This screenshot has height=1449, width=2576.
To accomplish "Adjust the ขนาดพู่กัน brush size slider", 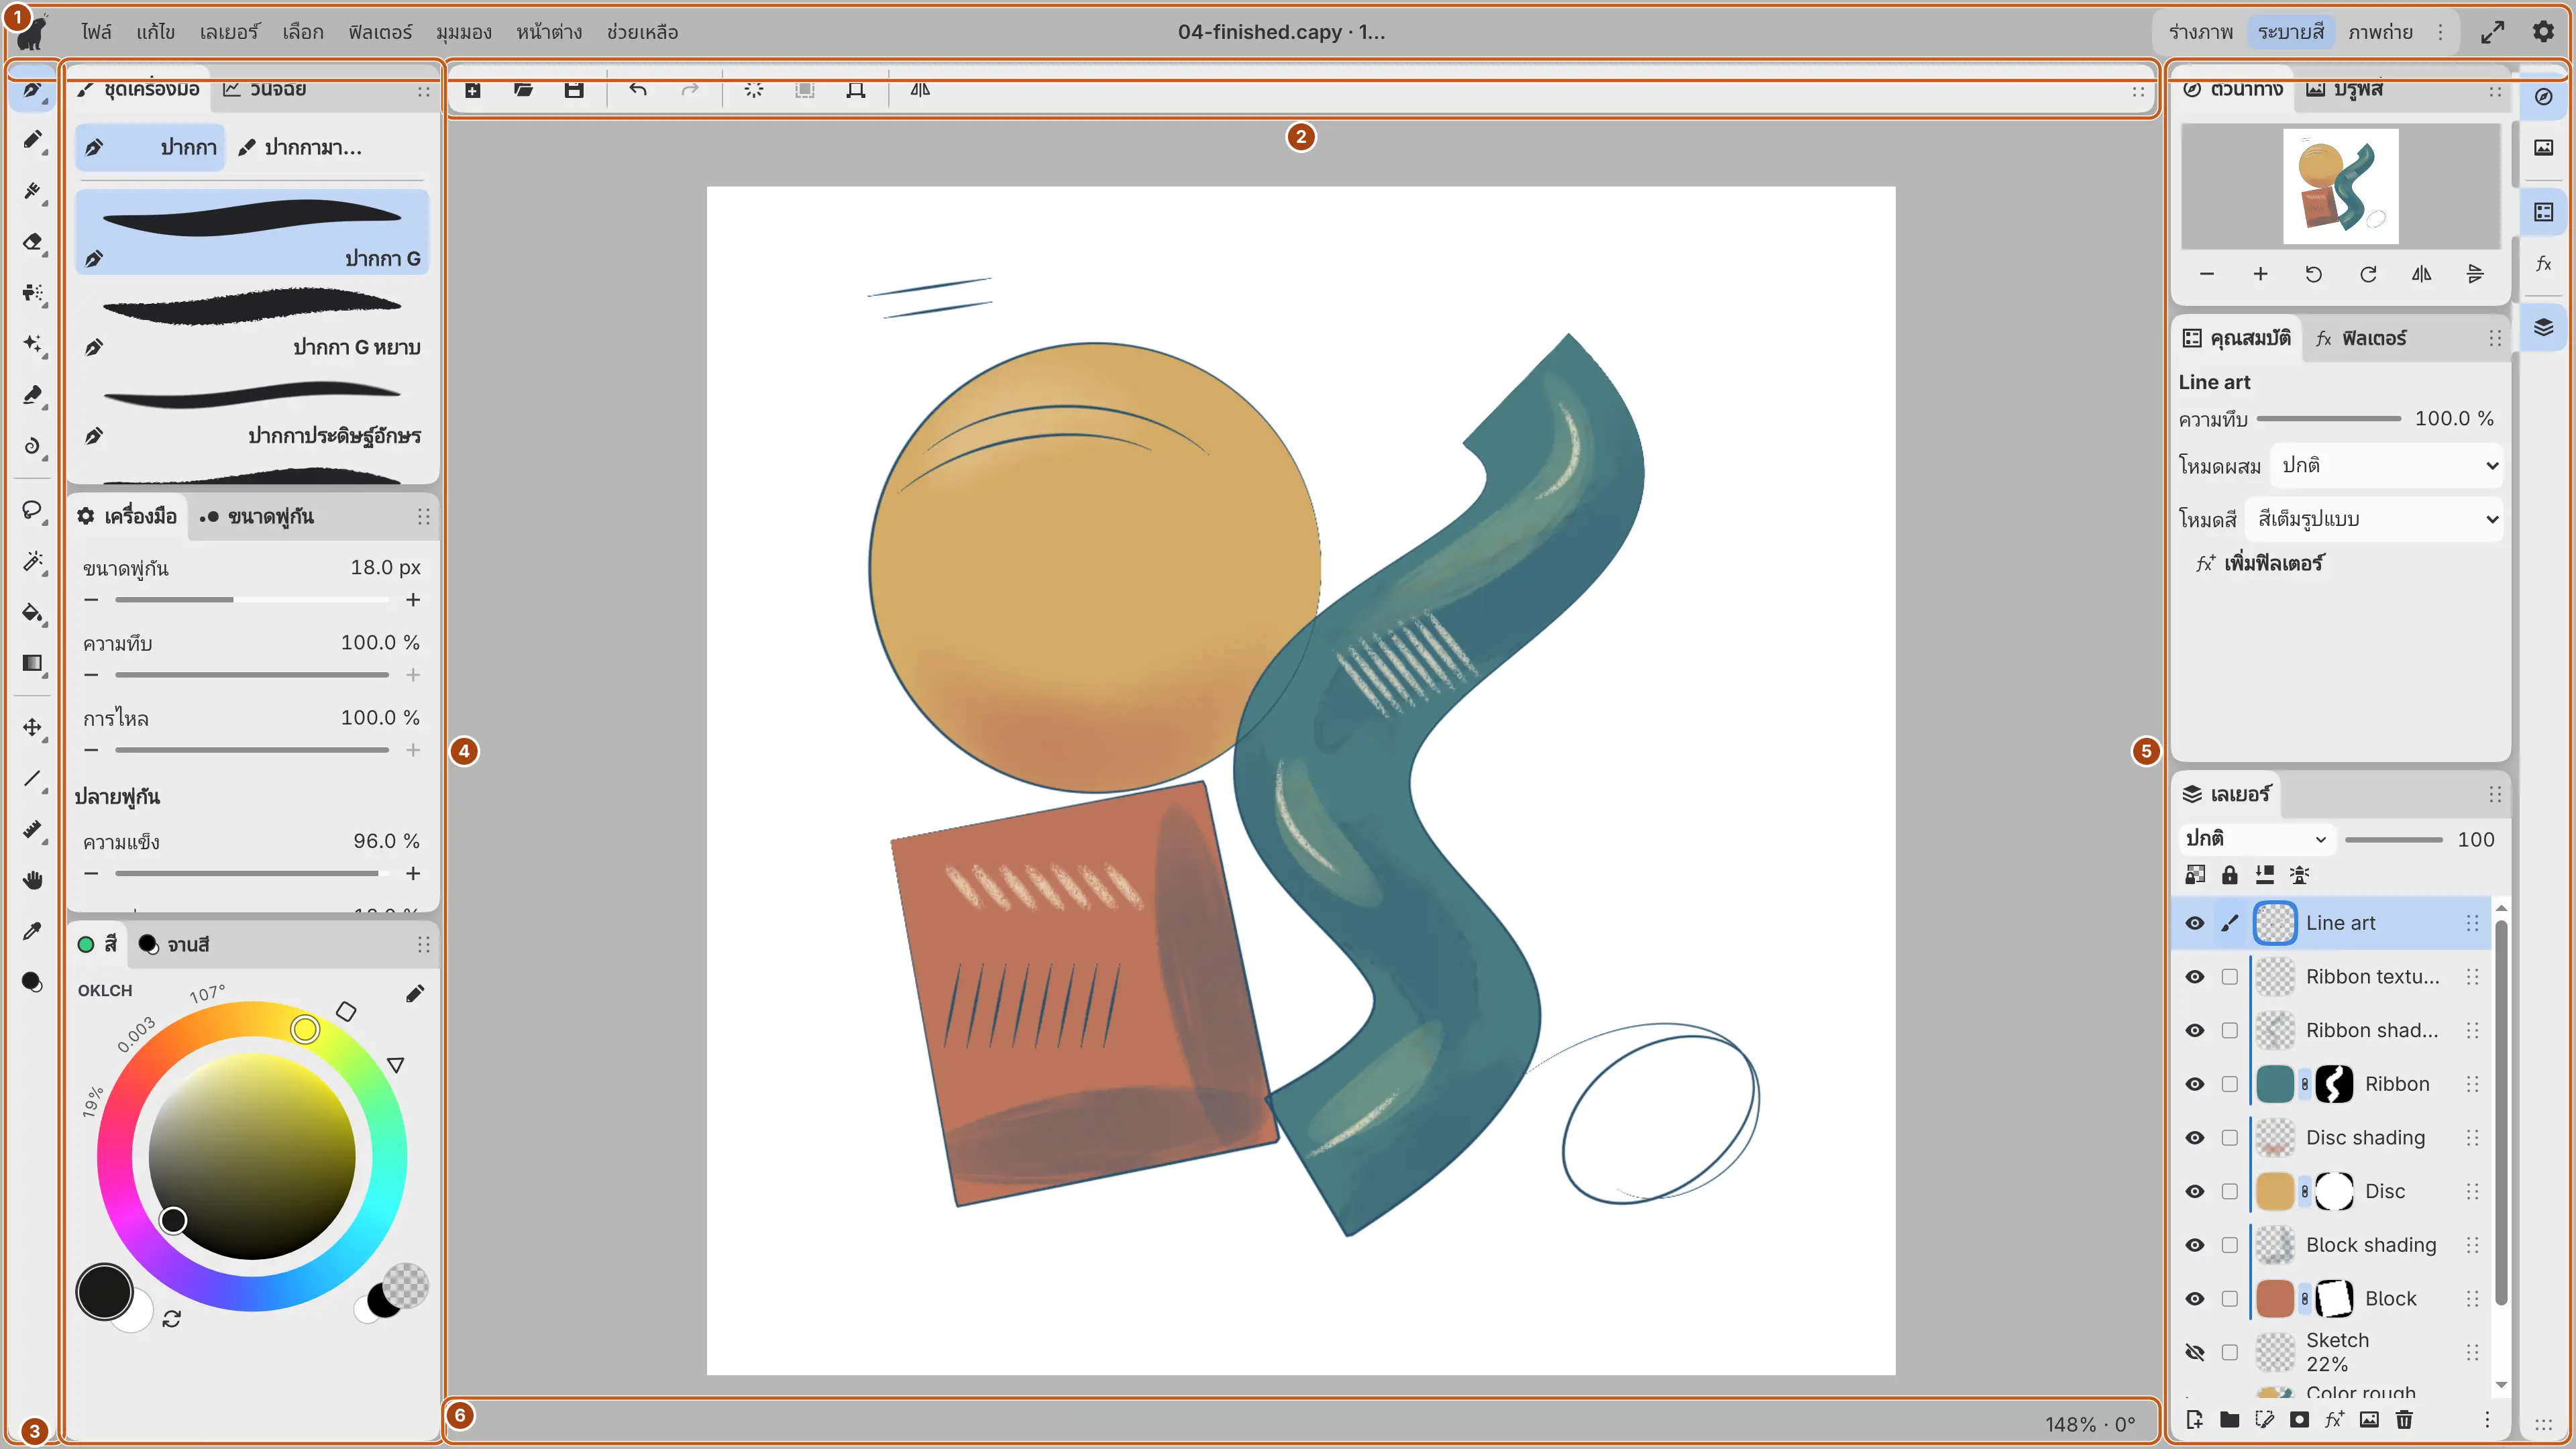I will [x=252, y=600].
